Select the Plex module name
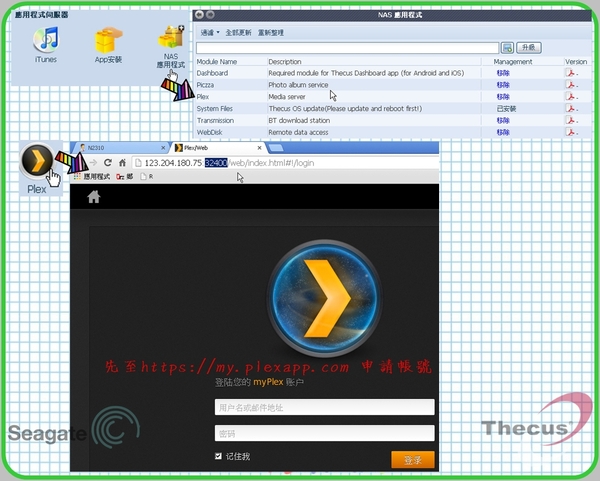The width and height of the screenshot is (600, 481). coord(203,97)
